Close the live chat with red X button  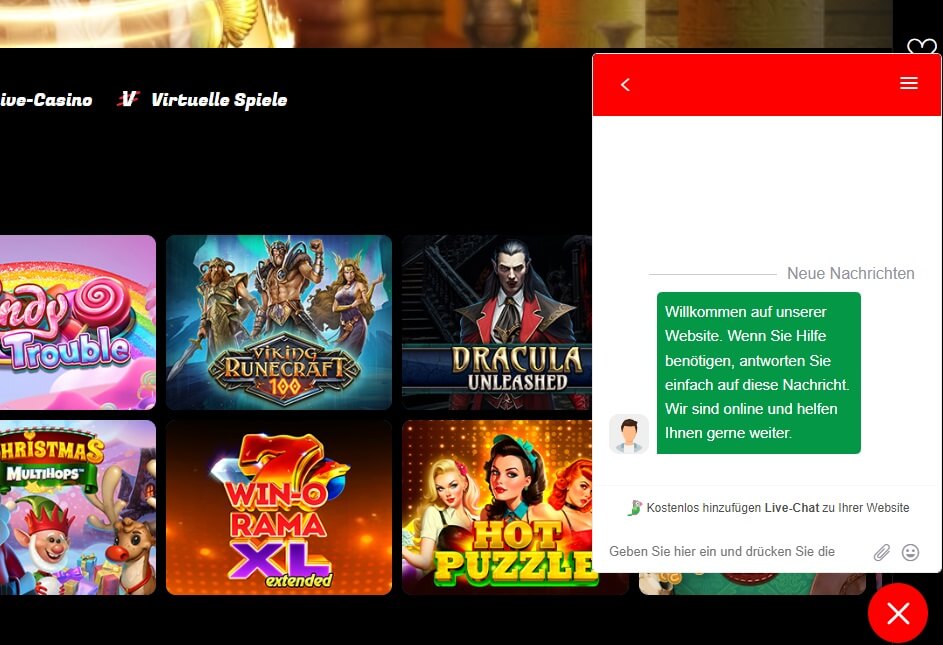point(898,614)
